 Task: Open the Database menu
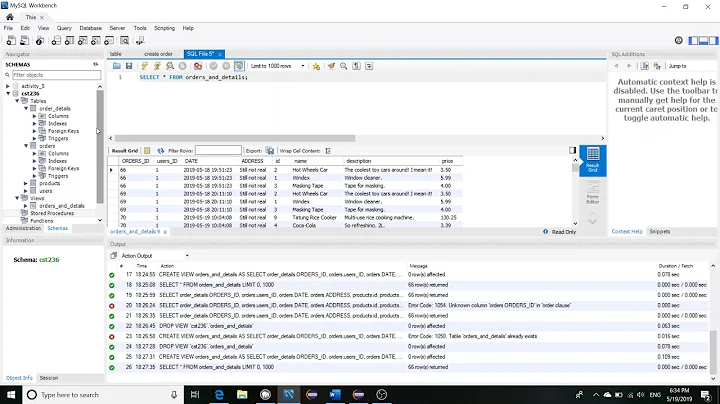coord(90,28)
